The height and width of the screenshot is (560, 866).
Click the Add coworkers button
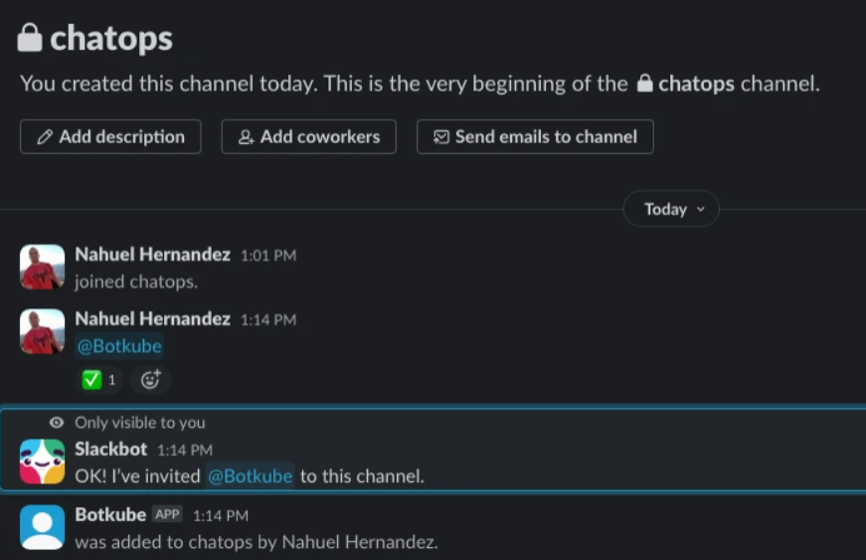coord(308,137)
